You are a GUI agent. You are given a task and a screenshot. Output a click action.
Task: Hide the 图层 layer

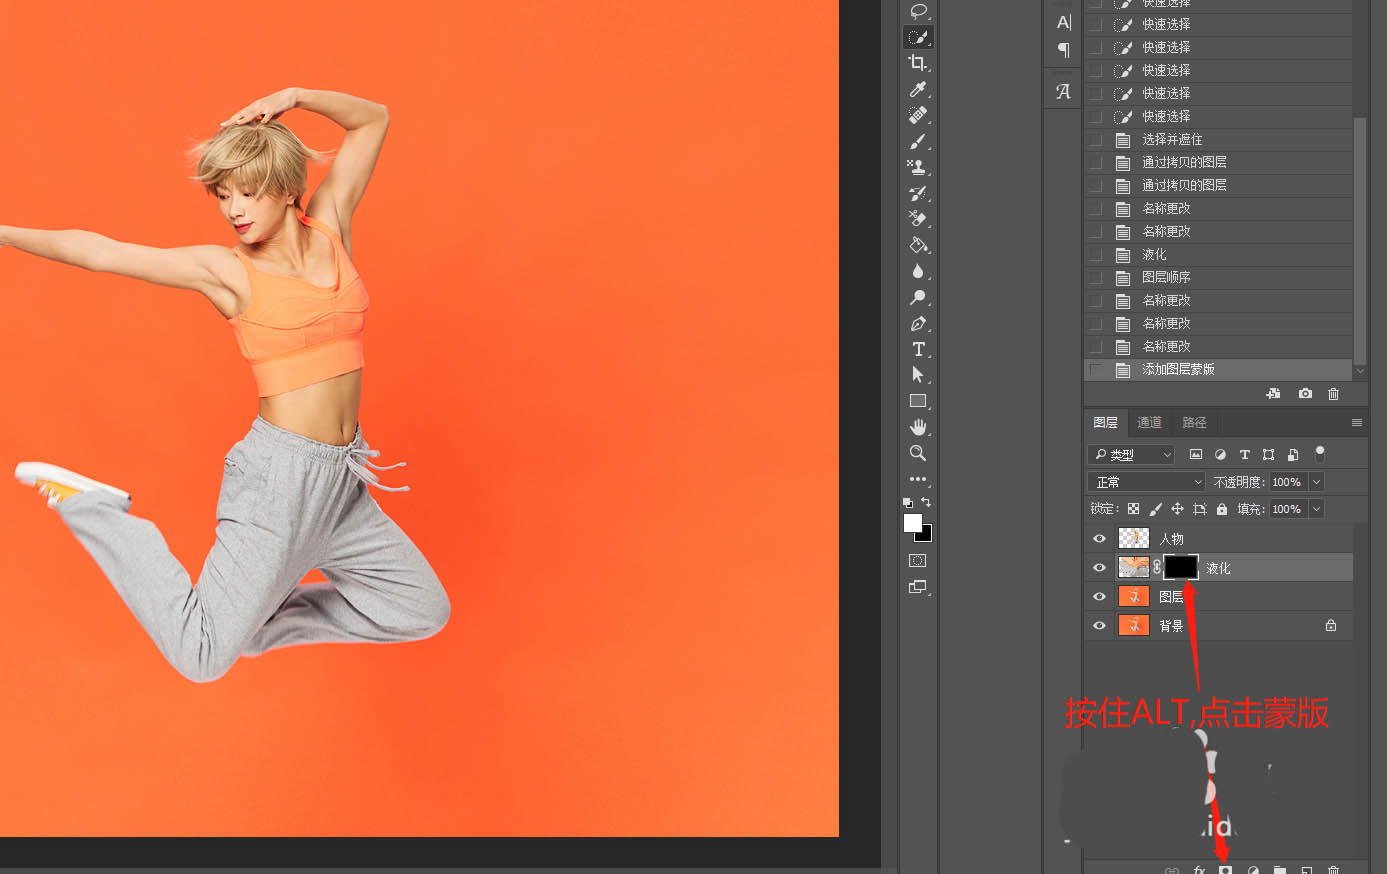coord(1099,596)
